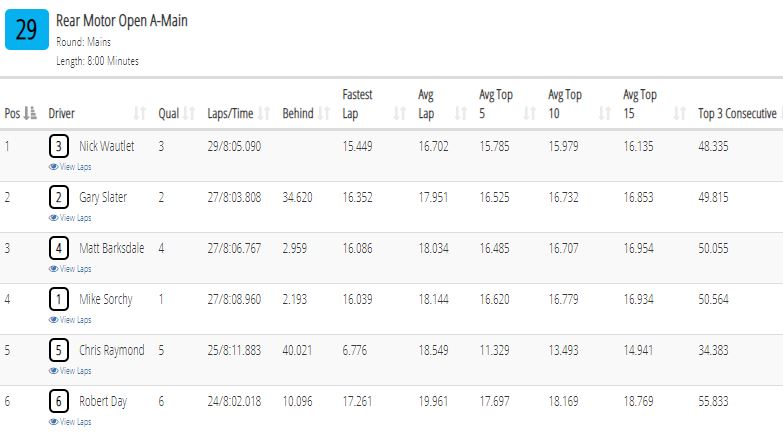Click Matt Barksdale's car number 4 badge

click(59, 248)
